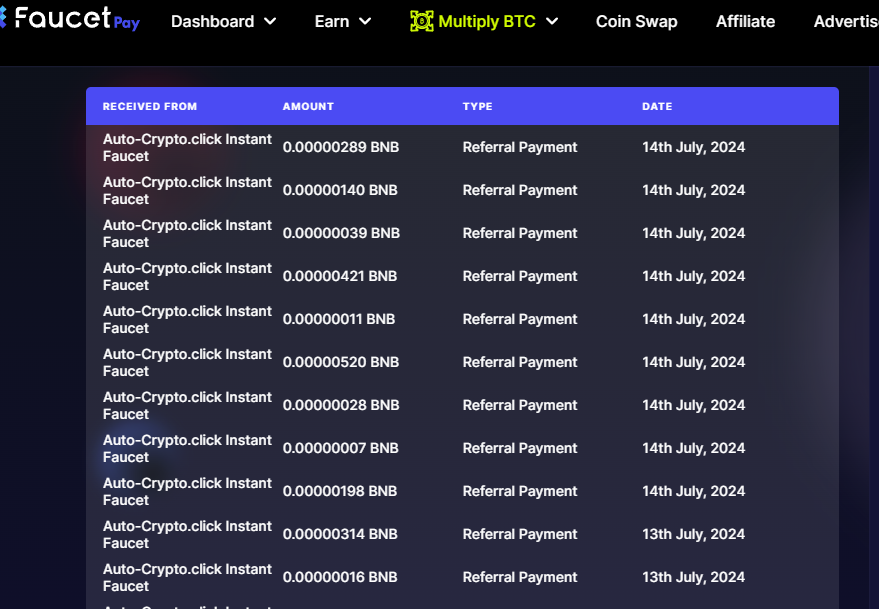The image size is (879, 609).
Task: Click the DATE column header
Action: point(657,107)
